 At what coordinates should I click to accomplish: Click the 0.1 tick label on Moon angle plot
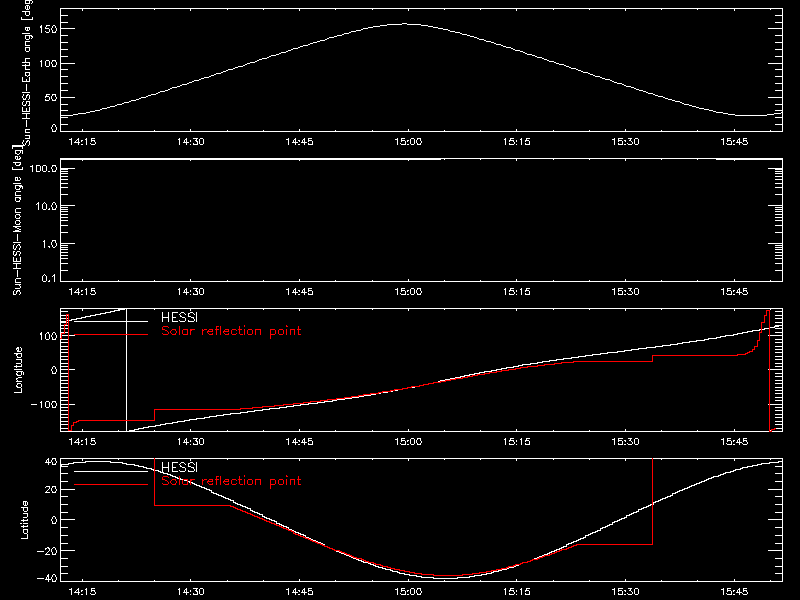tap(49, 278)
